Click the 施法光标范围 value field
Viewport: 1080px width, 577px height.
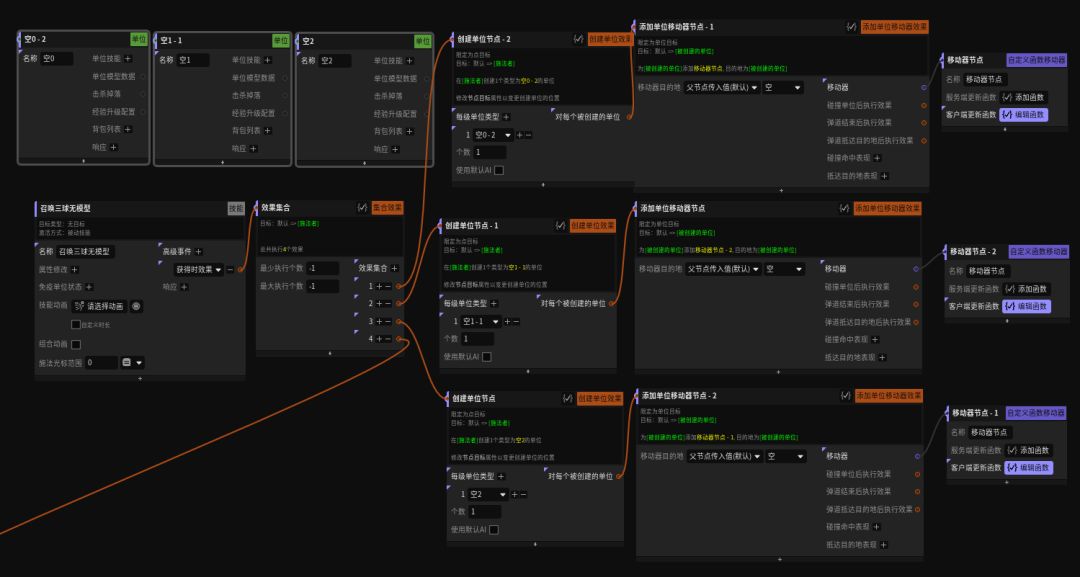click(101, 362)
